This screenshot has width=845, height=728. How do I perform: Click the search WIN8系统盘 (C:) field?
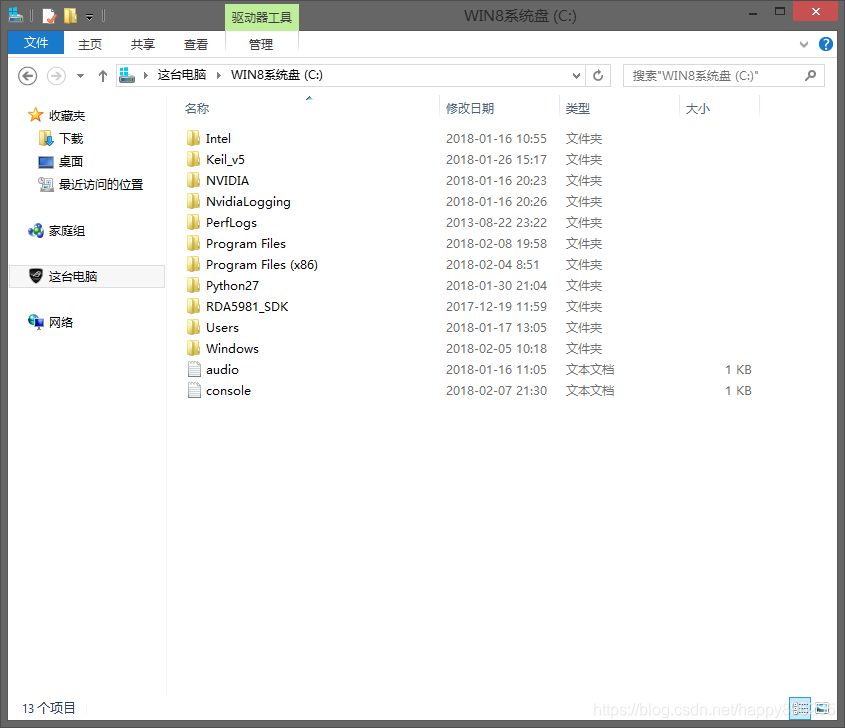point(724,75)
